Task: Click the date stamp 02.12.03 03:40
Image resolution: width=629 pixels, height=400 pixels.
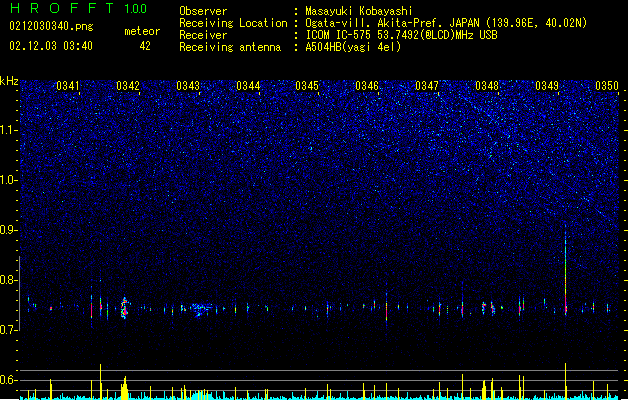Action: 51,46
